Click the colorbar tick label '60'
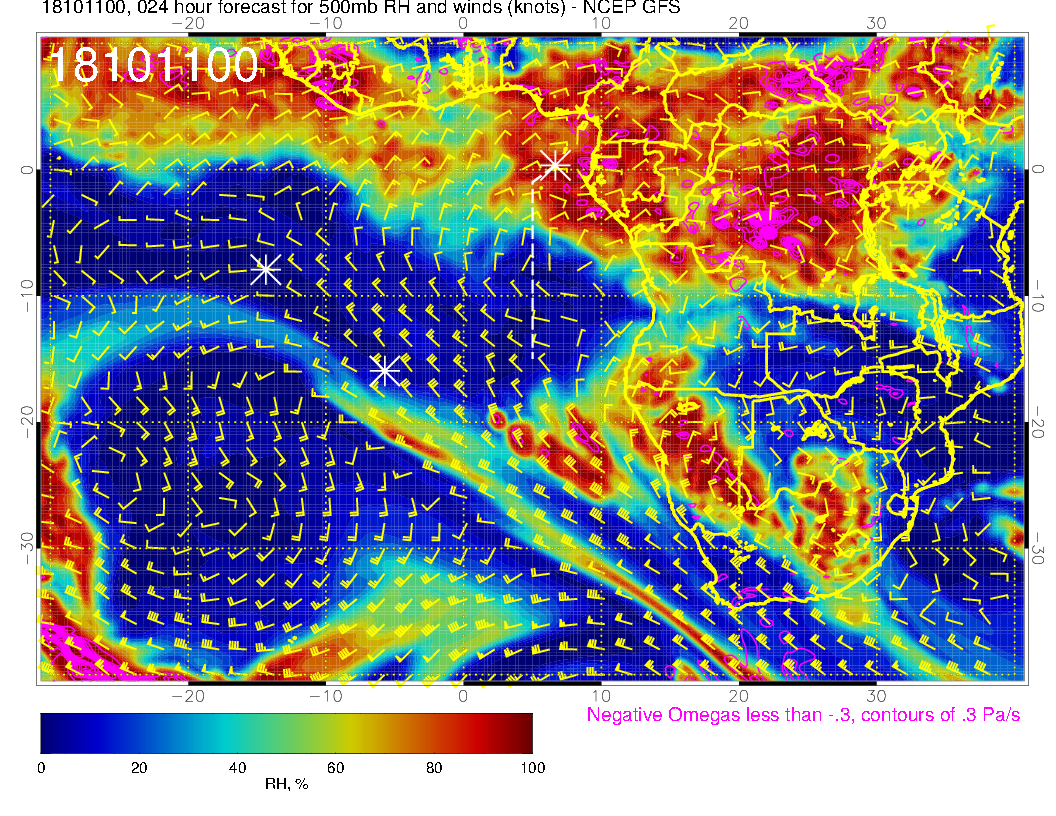1056x816 pixels. (335, 768)
